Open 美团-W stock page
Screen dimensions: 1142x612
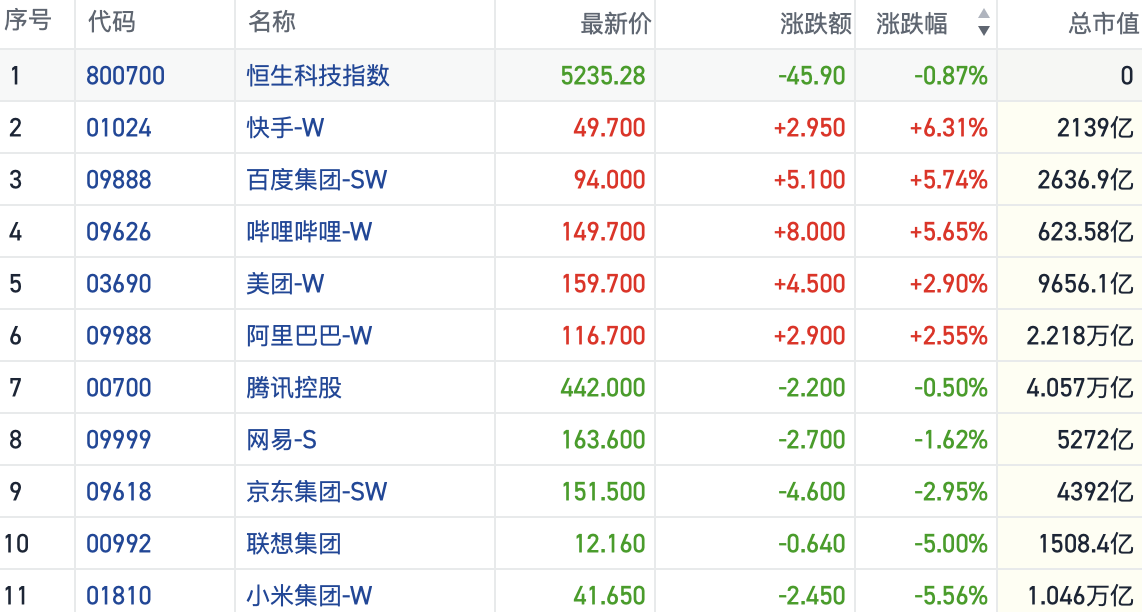pos(286,283)
